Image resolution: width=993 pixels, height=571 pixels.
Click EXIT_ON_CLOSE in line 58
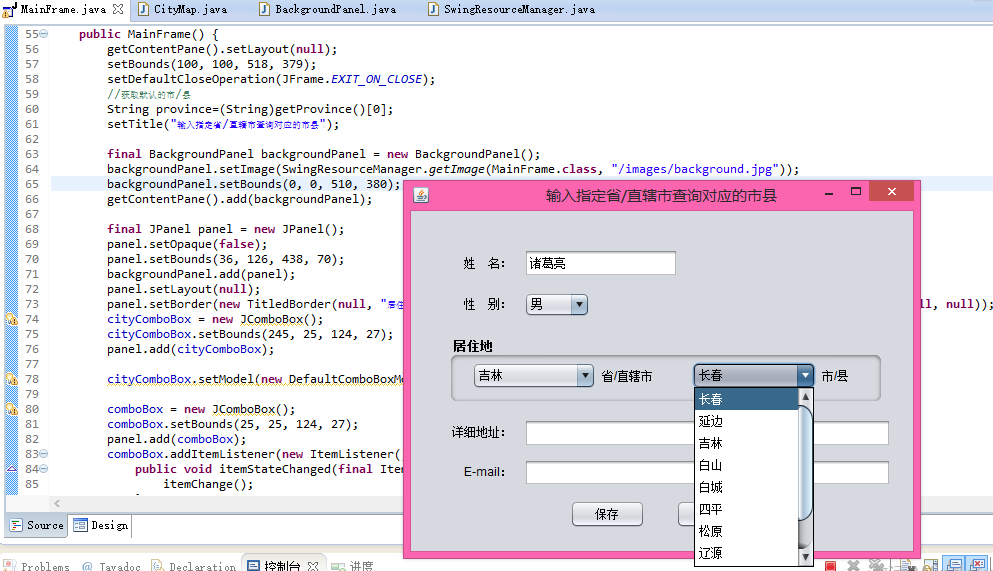pos(376,79)
